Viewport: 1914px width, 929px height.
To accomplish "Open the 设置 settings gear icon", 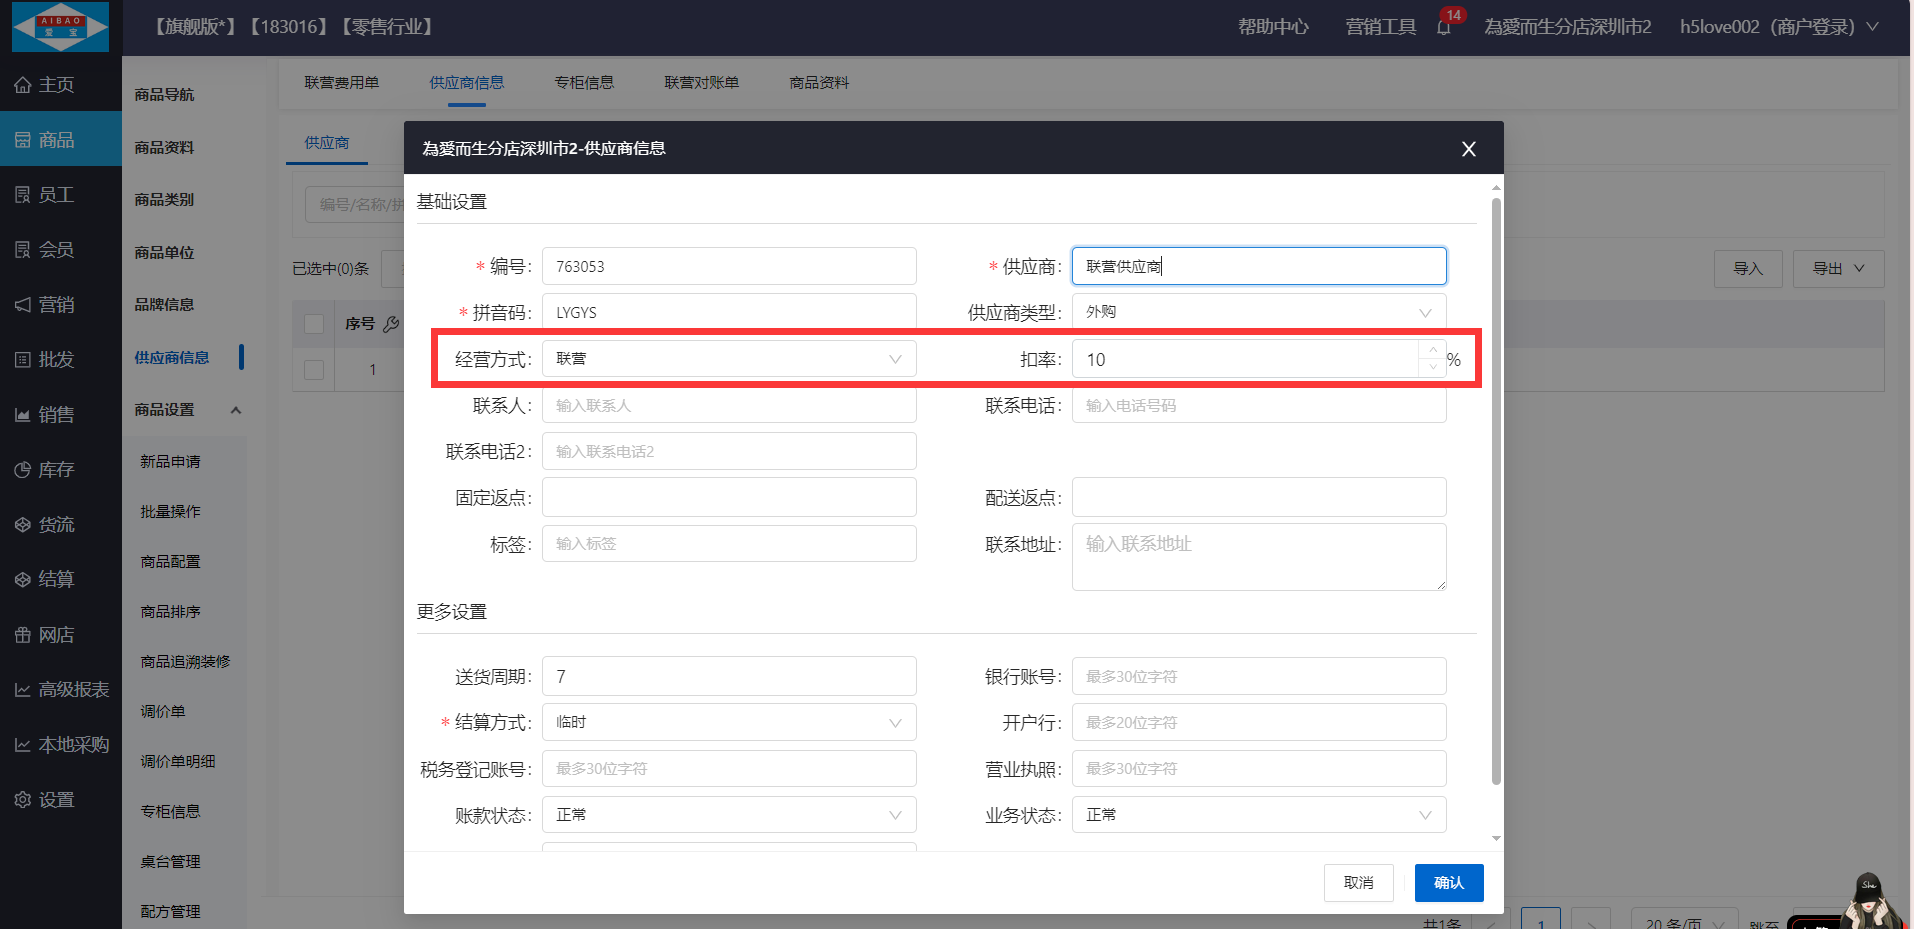I will click(x=23, y=800).
